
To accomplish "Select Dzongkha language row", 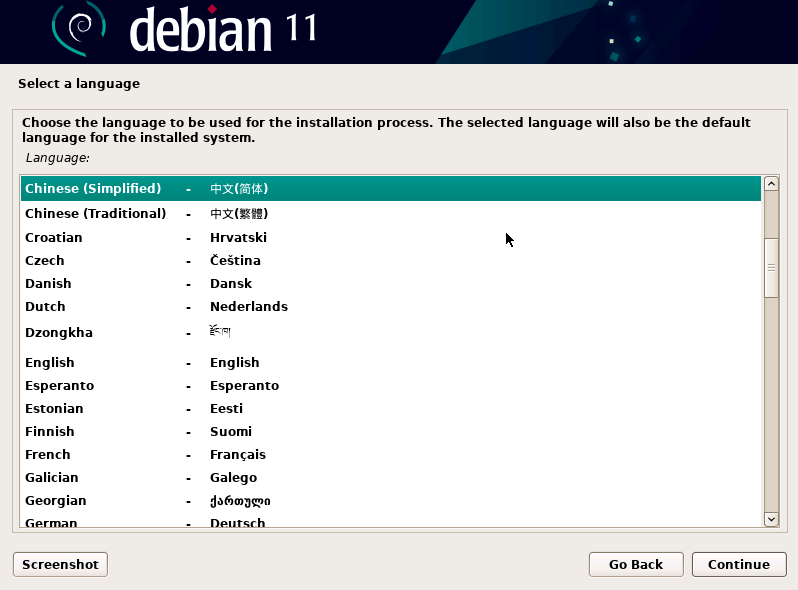I will click(391, 333).
